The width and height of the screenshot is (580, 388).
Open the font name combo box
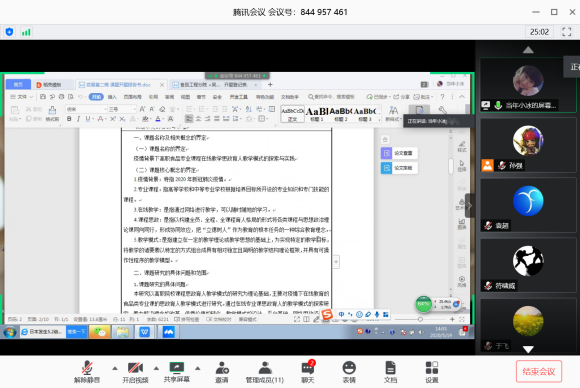[87, 109]
